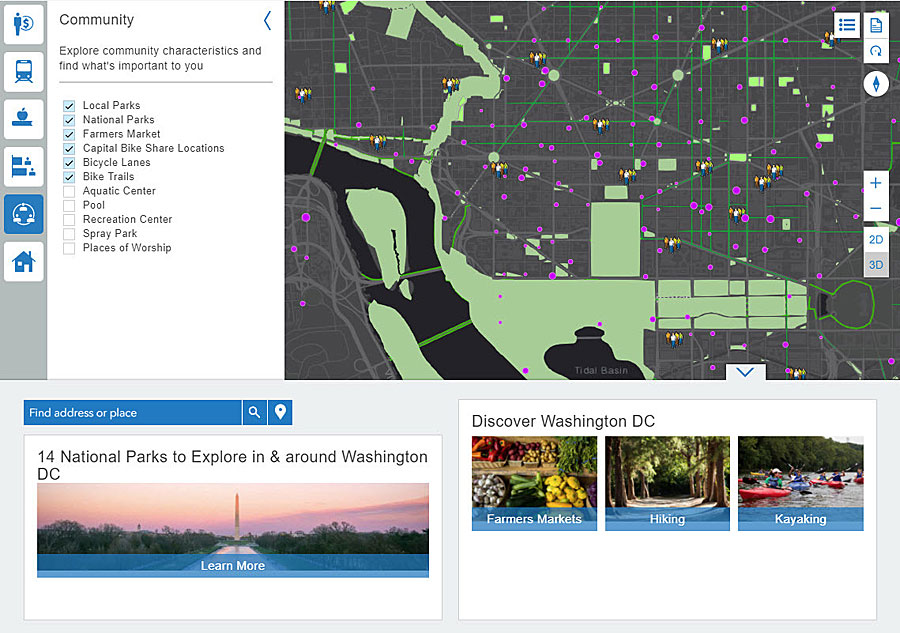
Task: Open the education apple-on-book sidebar icon
Action: tap(24, 119)
